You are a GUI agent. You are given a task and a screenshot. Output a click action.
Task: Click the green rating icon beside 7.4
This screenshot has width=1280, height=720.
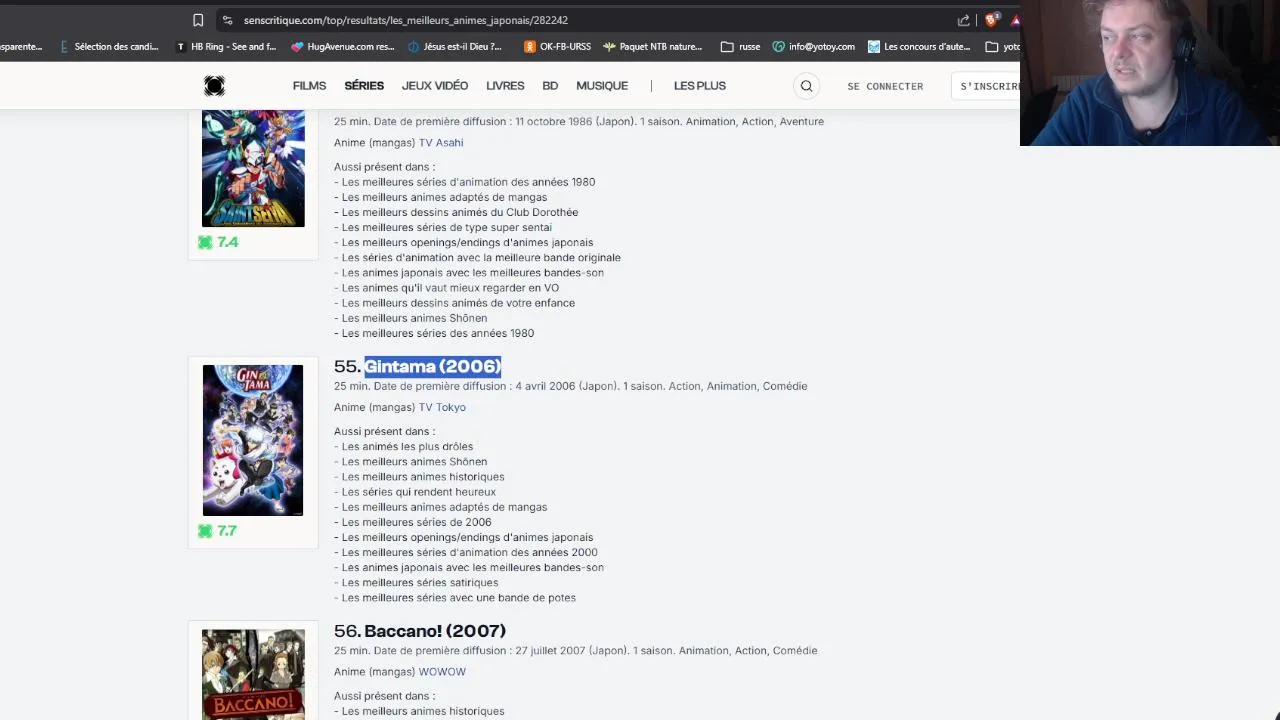point(205,242)
